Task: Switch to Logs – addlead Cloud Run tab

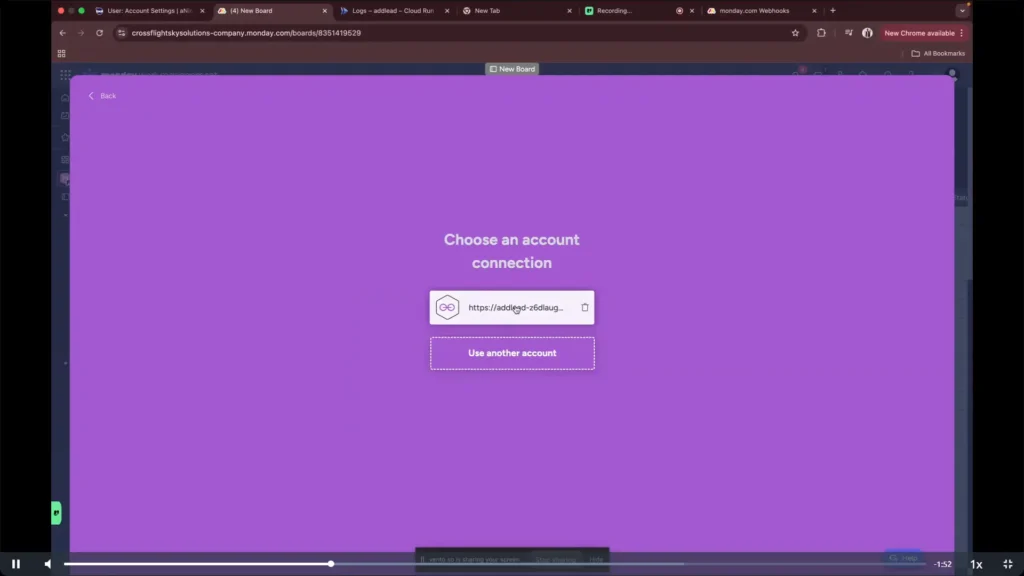Action: click(392, 11)
